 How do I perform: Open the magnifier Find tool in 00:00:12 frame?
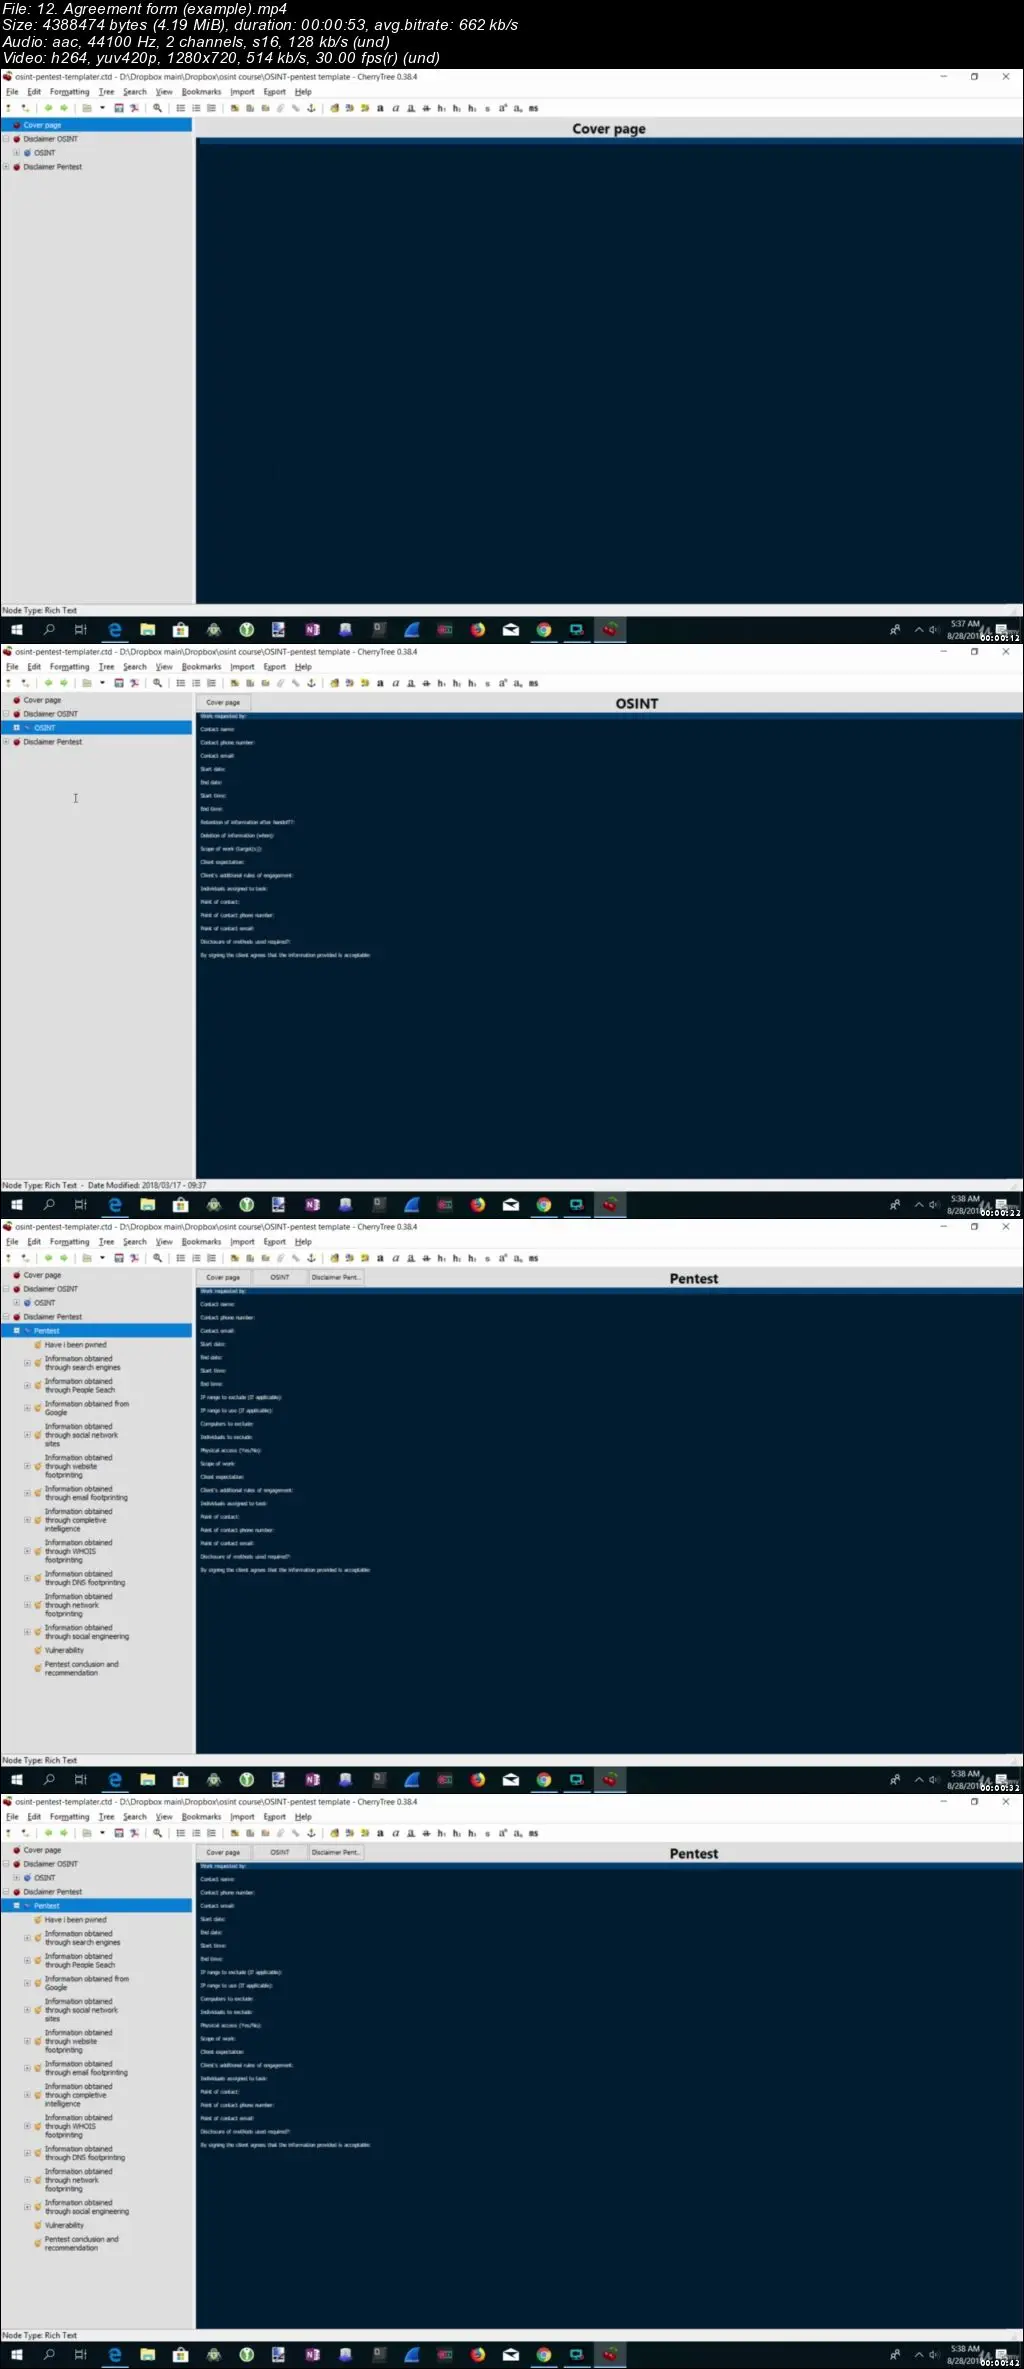[x=157, y=108]
